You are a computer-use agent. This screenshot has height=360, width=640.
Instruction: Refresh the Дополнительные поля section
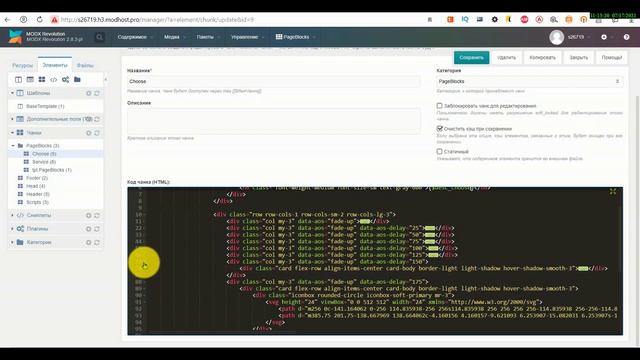97,119
